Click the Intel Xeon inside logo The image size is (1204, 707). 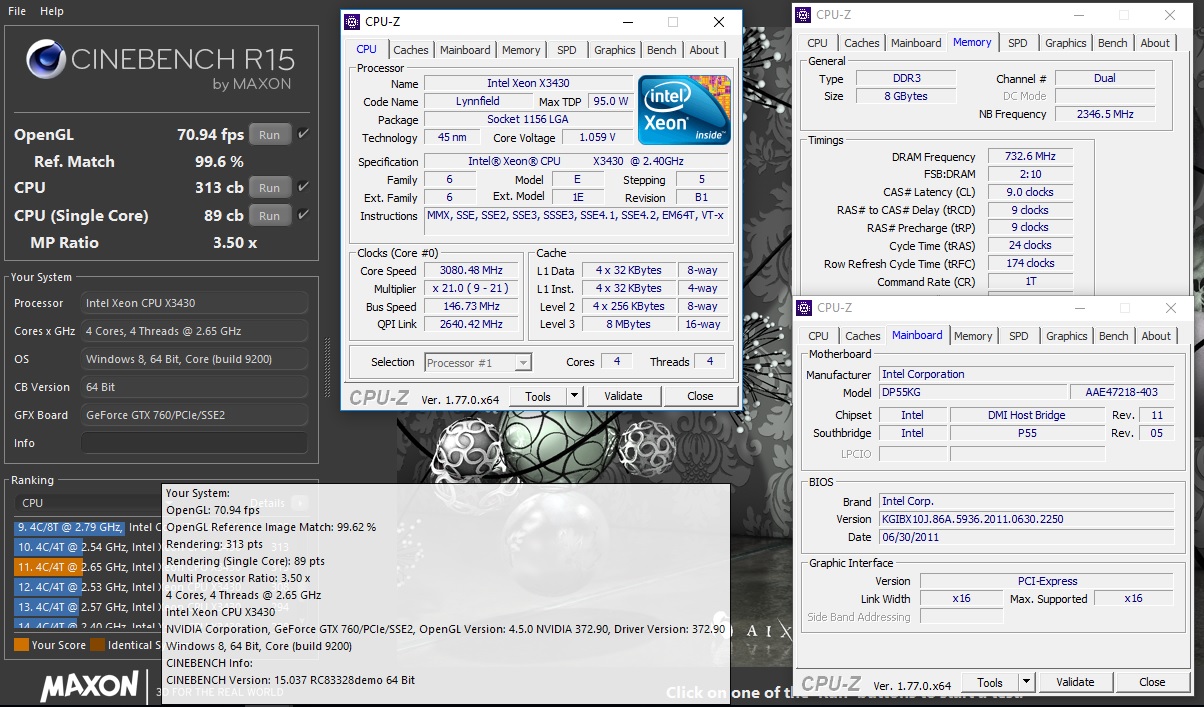[x=684, y=110]
